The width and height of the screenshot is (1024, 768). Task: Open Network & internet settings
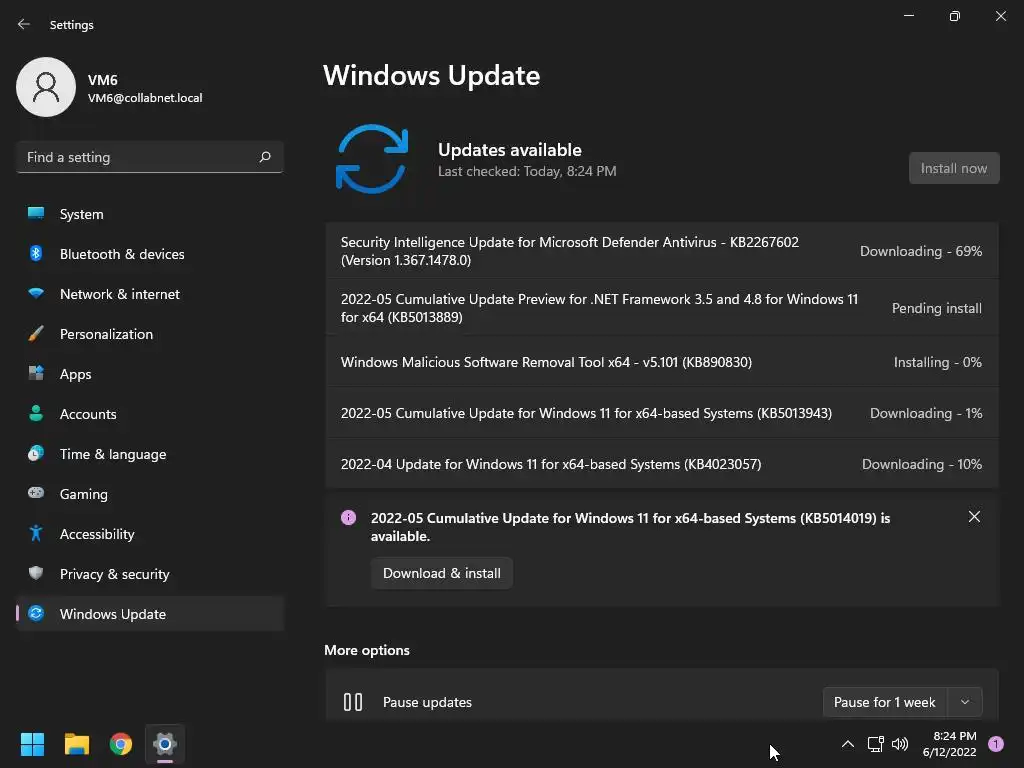click(x=150, y=294)
